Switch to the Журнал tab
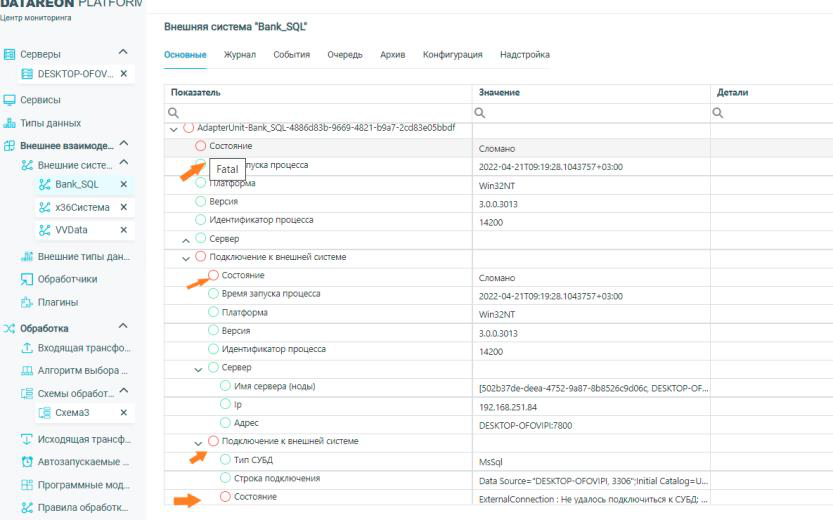833x520 pixels. click(238, 53)
